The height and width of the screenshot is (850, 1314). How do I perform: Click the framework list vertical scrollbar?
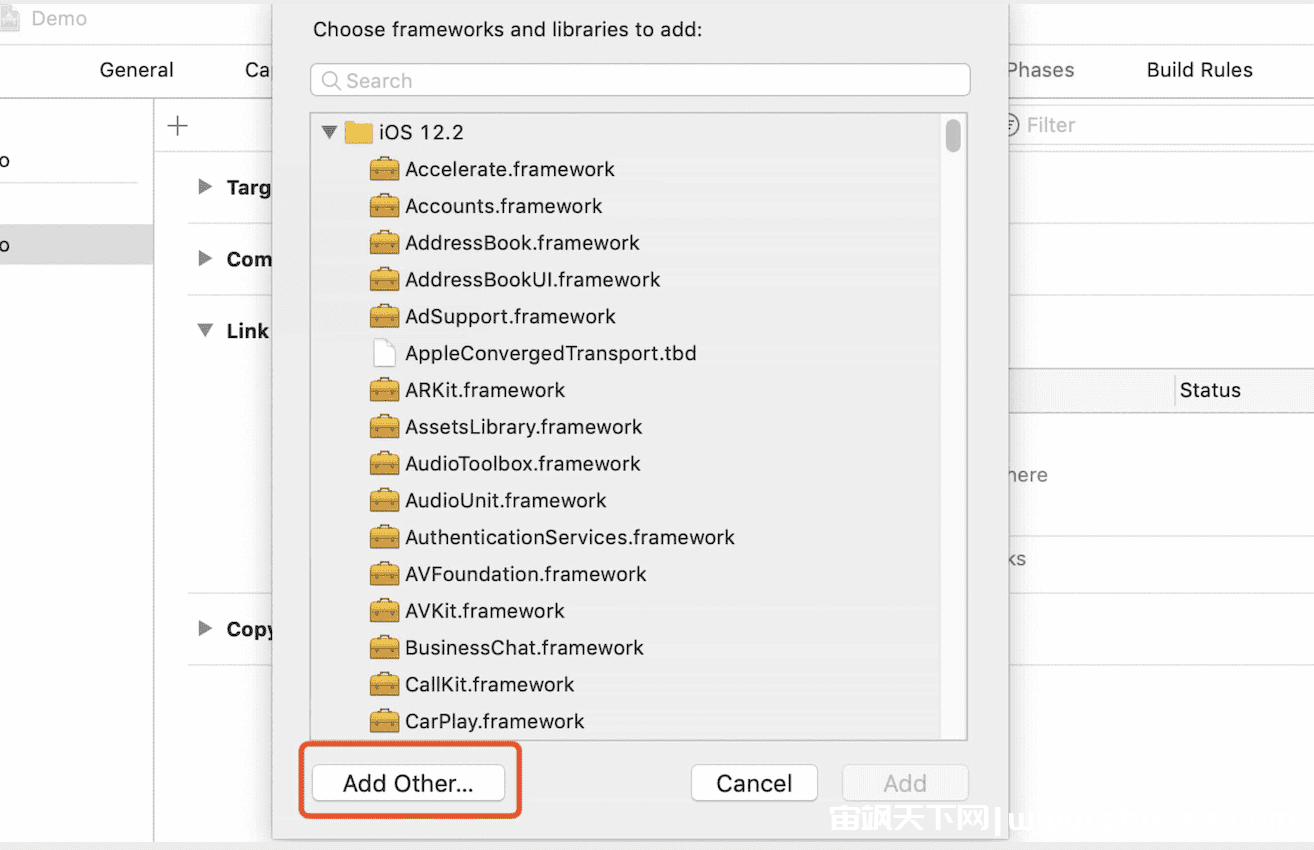point(953,135)
